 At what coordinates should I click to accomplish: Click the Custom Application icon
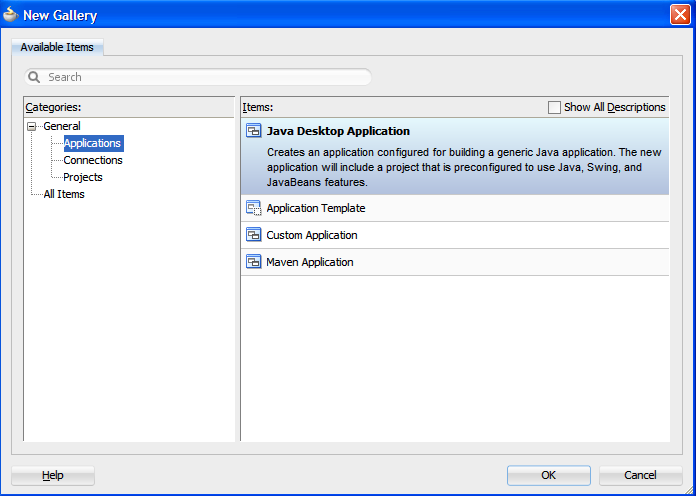254,235
